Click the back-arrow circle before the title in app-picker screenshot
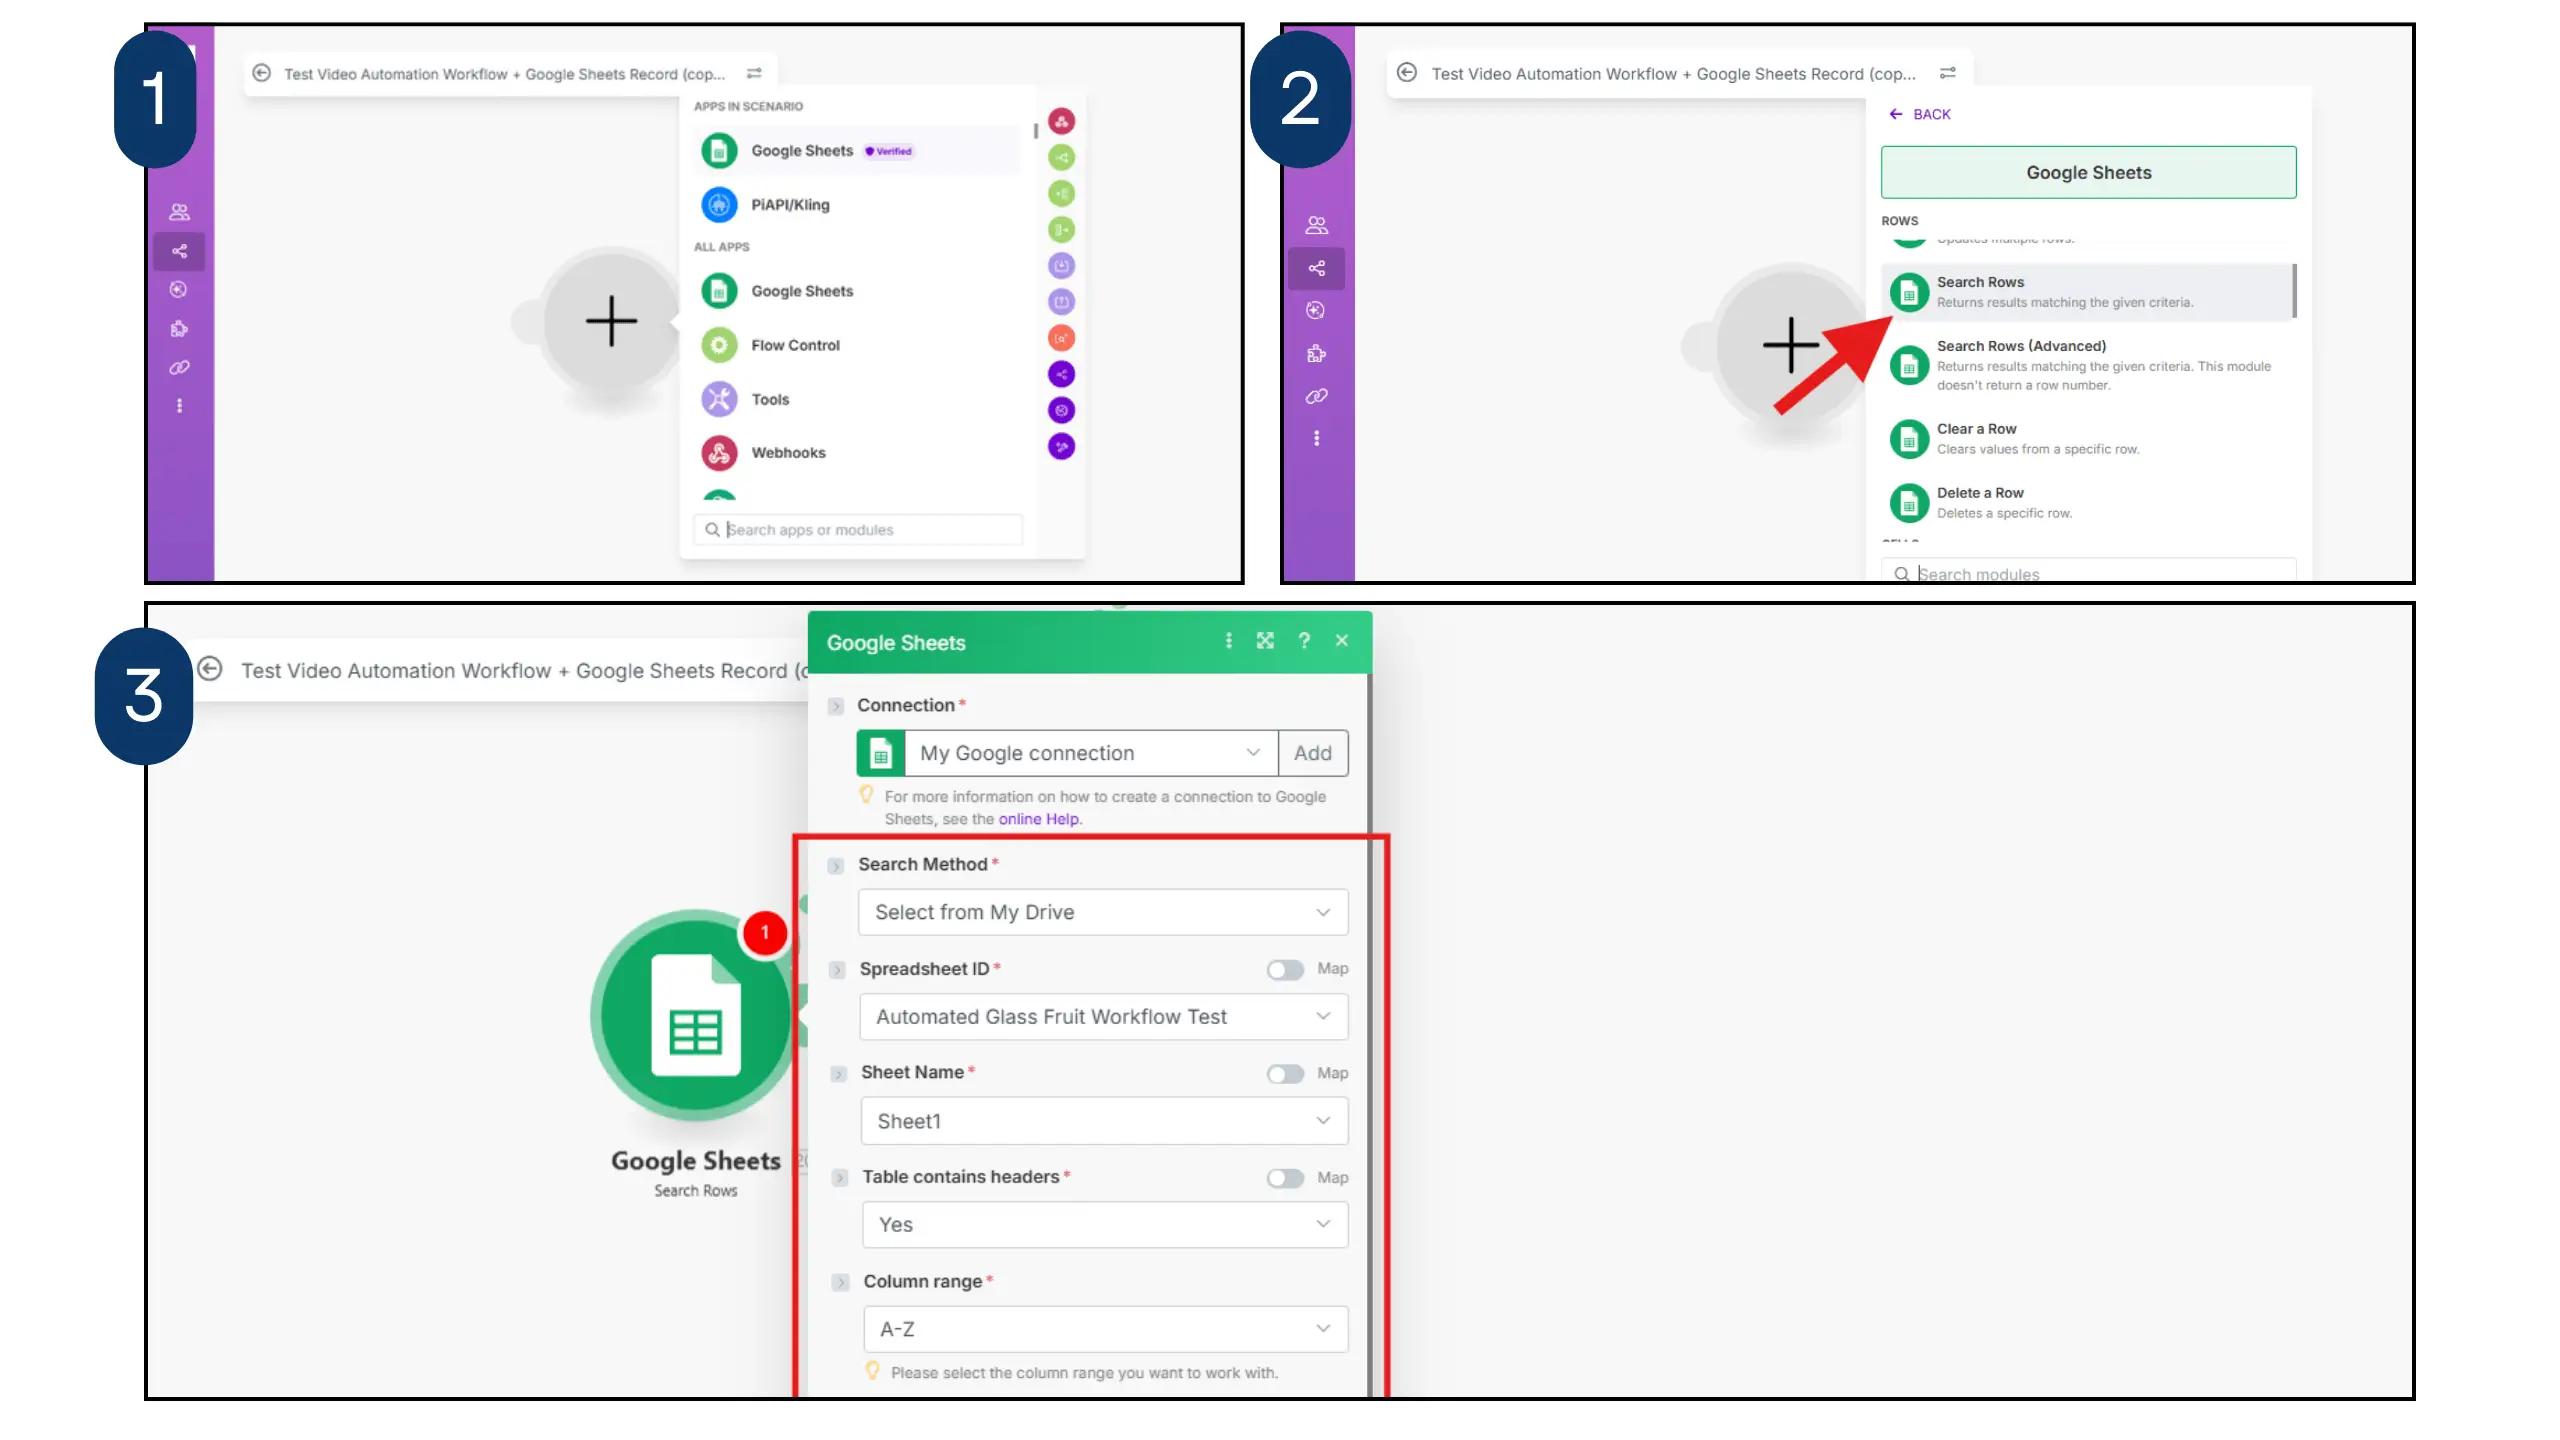 [261, 73]
